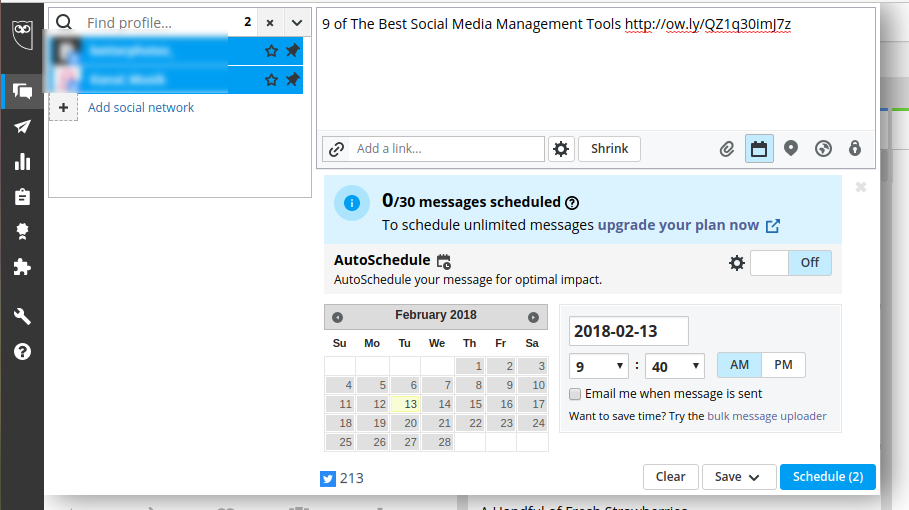Open Analytics bar chart in sidebar
909x510 pixels.
click(x=22, y=162)
